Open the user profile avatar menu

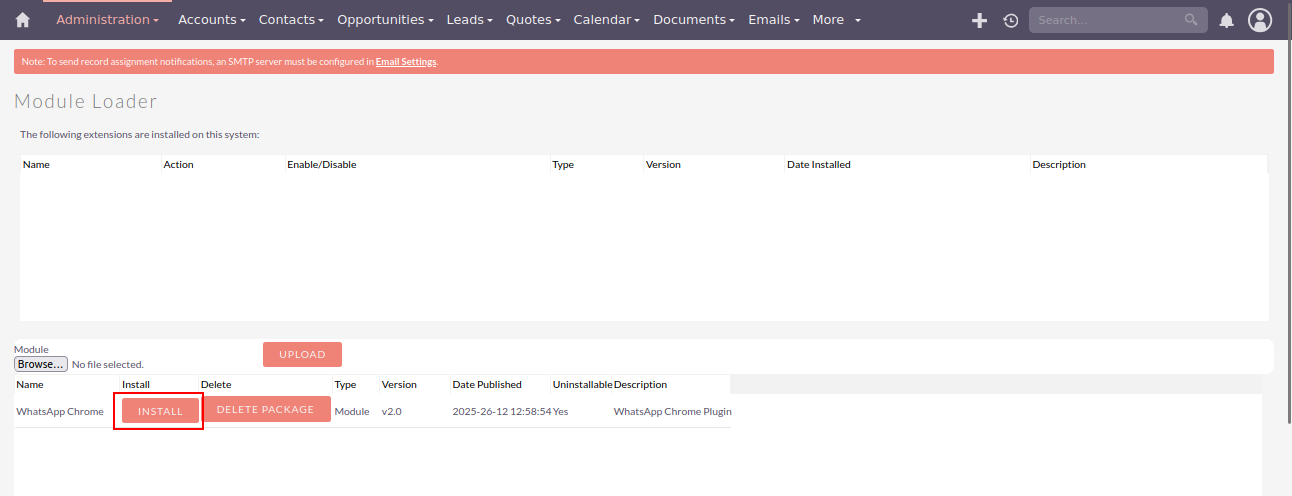(1260, 20)
